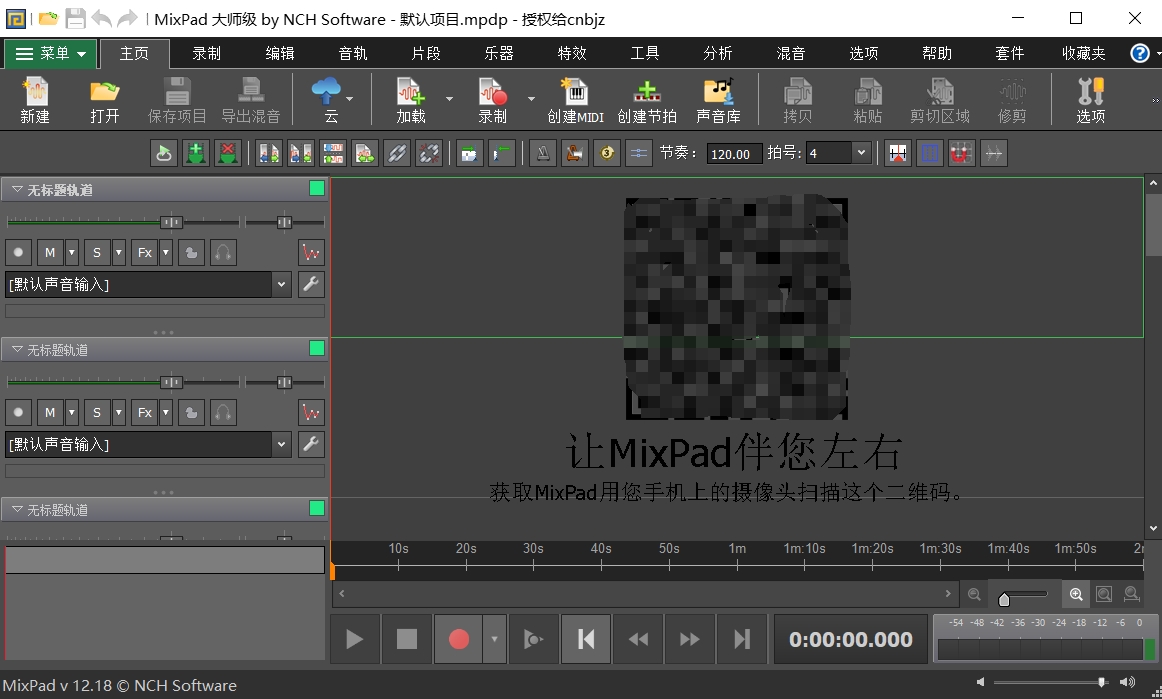The image size is (1162, 699).
Task: Click the unlink broken chain icon
Action: [429, 153]
